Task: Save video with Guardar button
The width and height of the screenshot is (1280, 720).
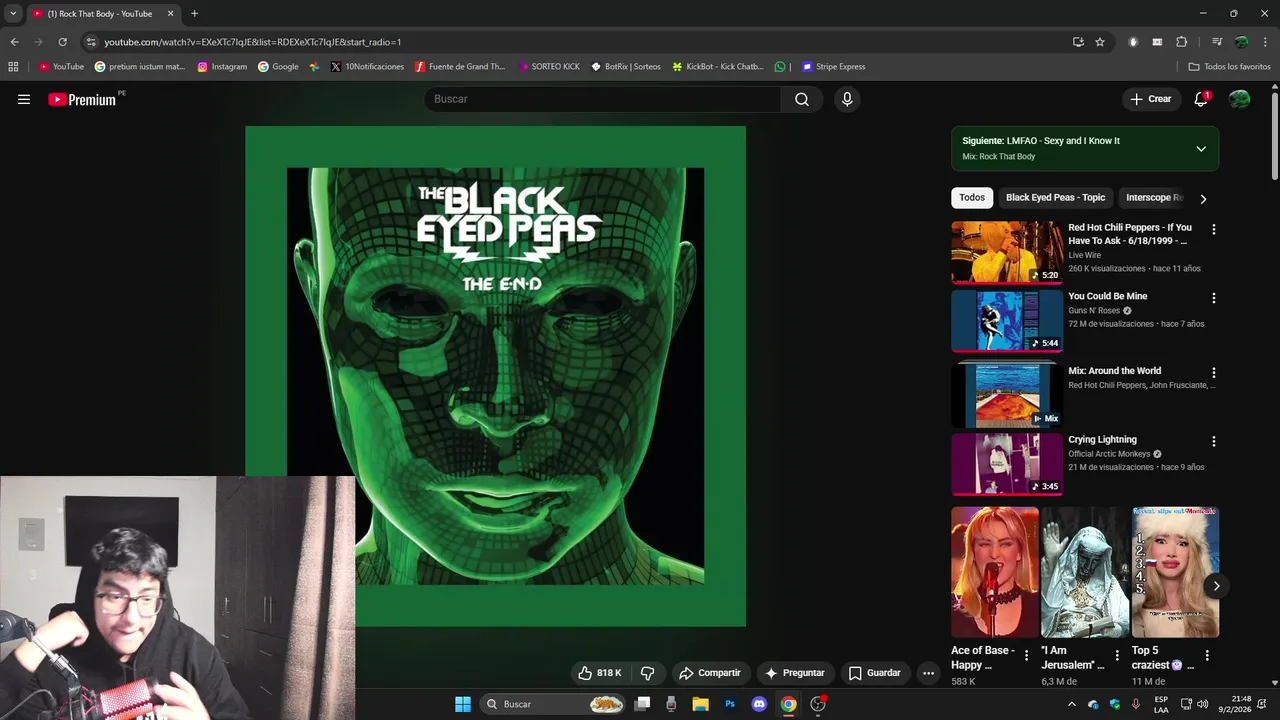Action: 874,673
